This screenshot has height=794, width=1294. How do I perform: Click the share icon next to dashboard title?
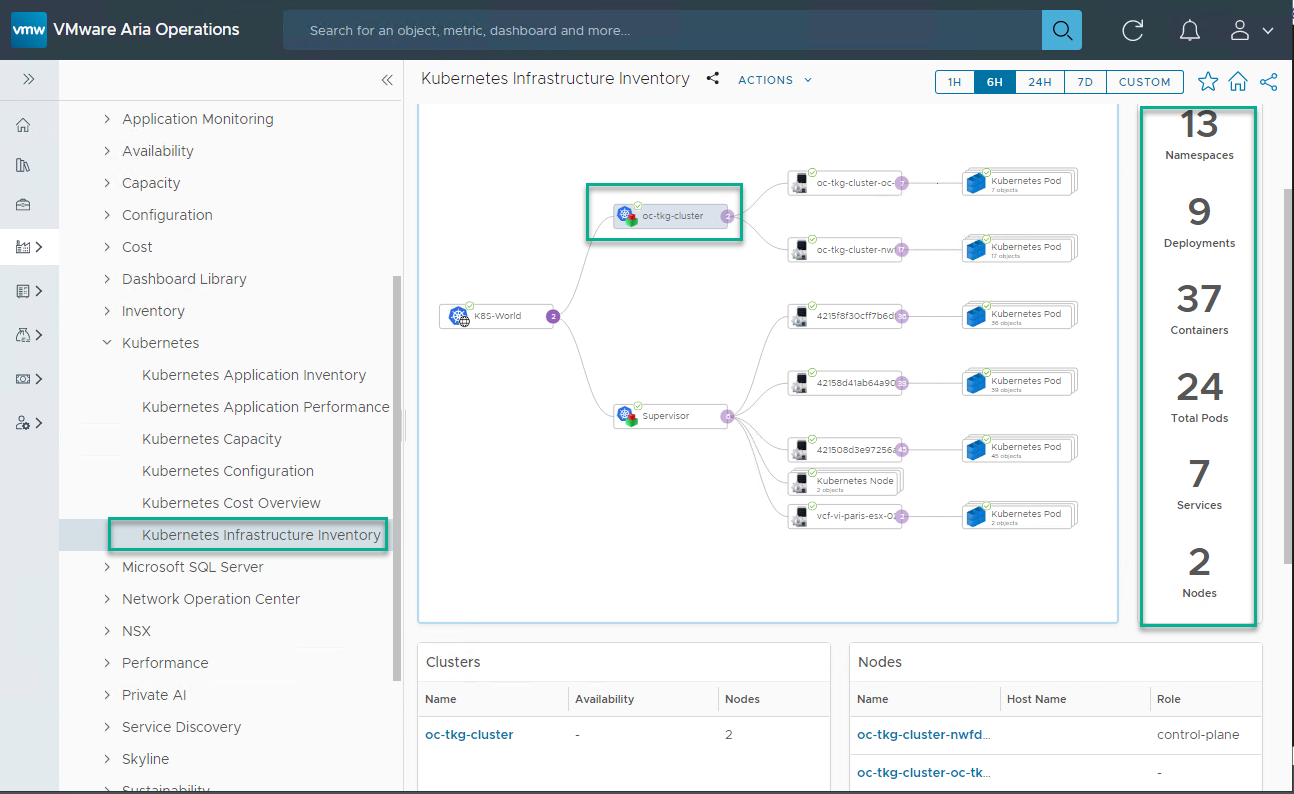[713, 79]
